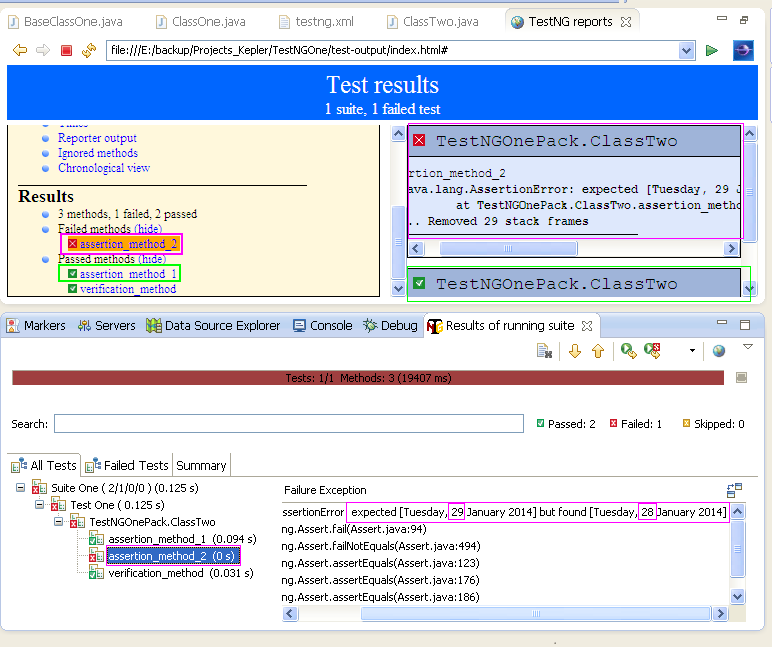
Task: Hide the failed methods list
Action: [x=148, y=229]
